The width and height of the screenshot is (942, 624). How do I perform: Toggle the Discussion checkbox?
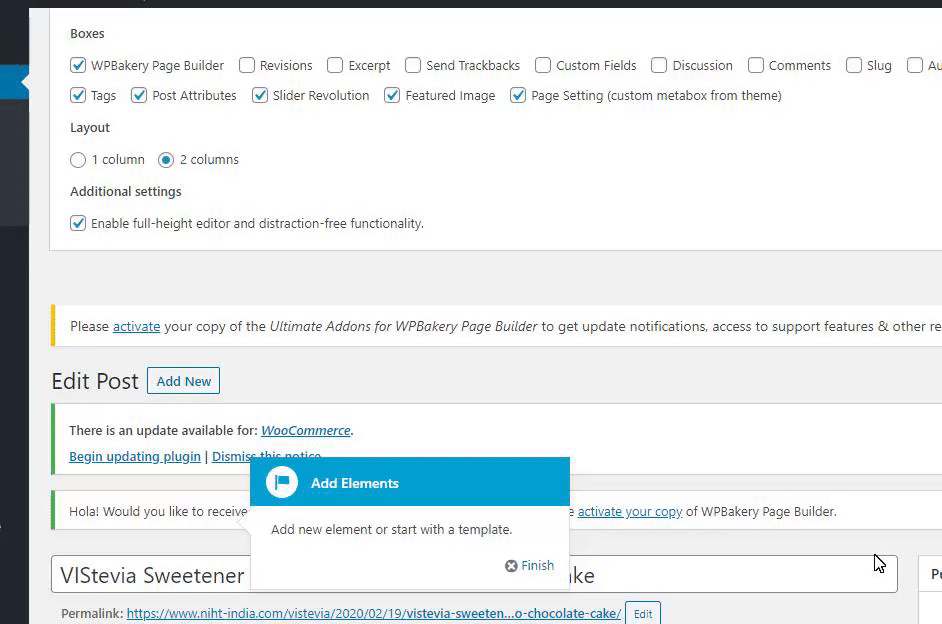click(659, 65)
